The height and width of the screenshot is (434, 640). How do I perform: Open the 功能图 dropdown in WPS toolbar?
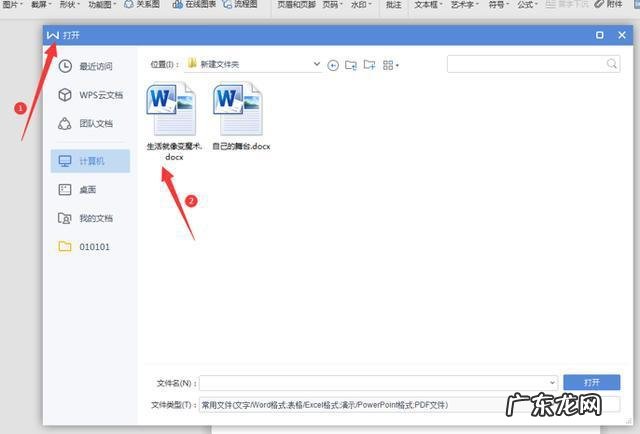coord(102,5)
